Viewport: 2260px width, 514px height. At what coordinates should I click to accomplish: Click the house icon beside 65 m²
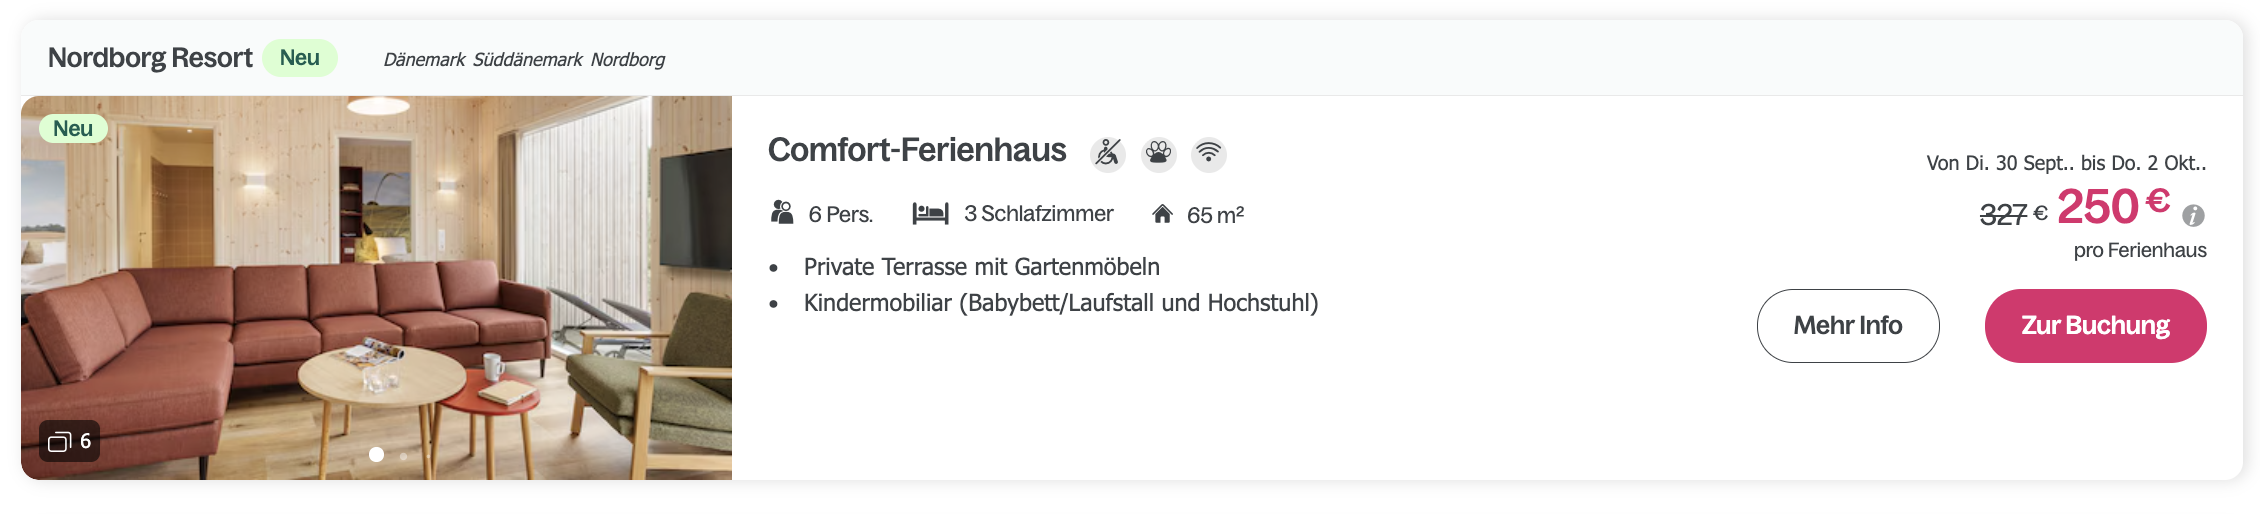pyautogui.click(x=1162, y=214)
